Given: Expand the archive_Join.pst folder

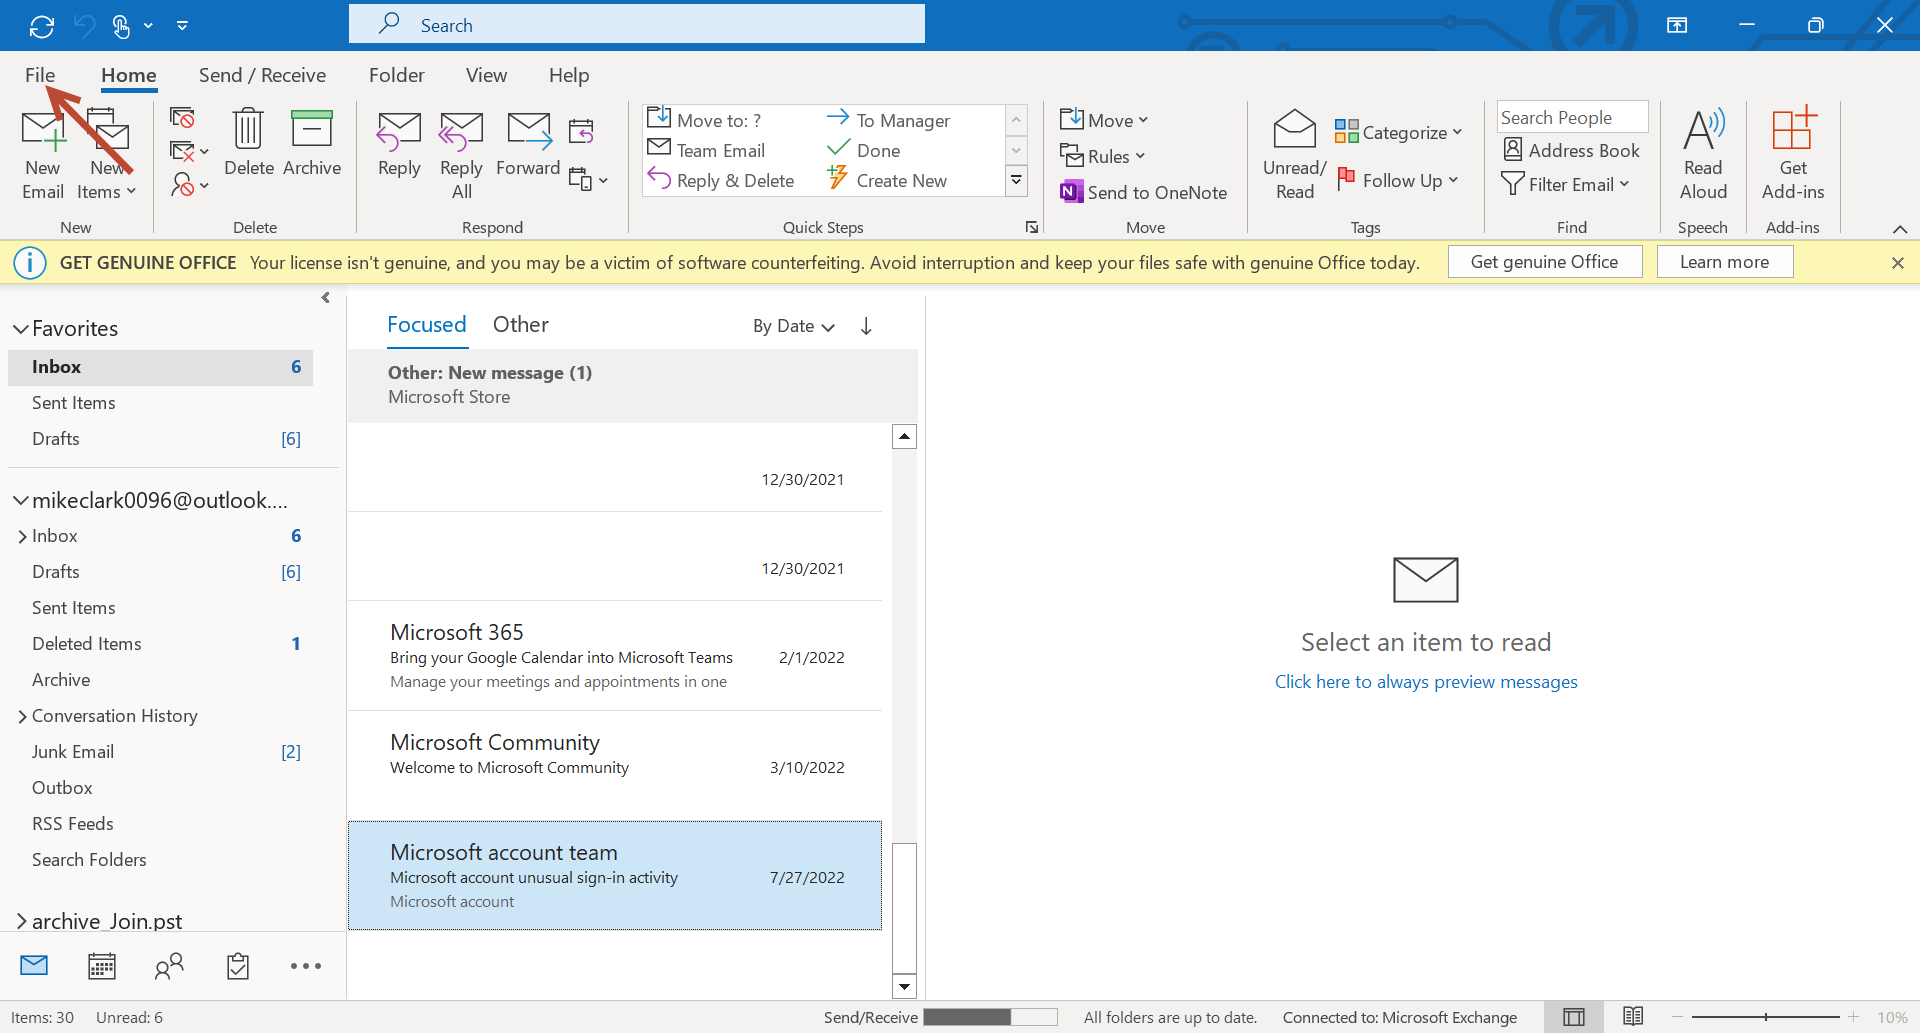Looking at the screenshot, I should (21, 921).
